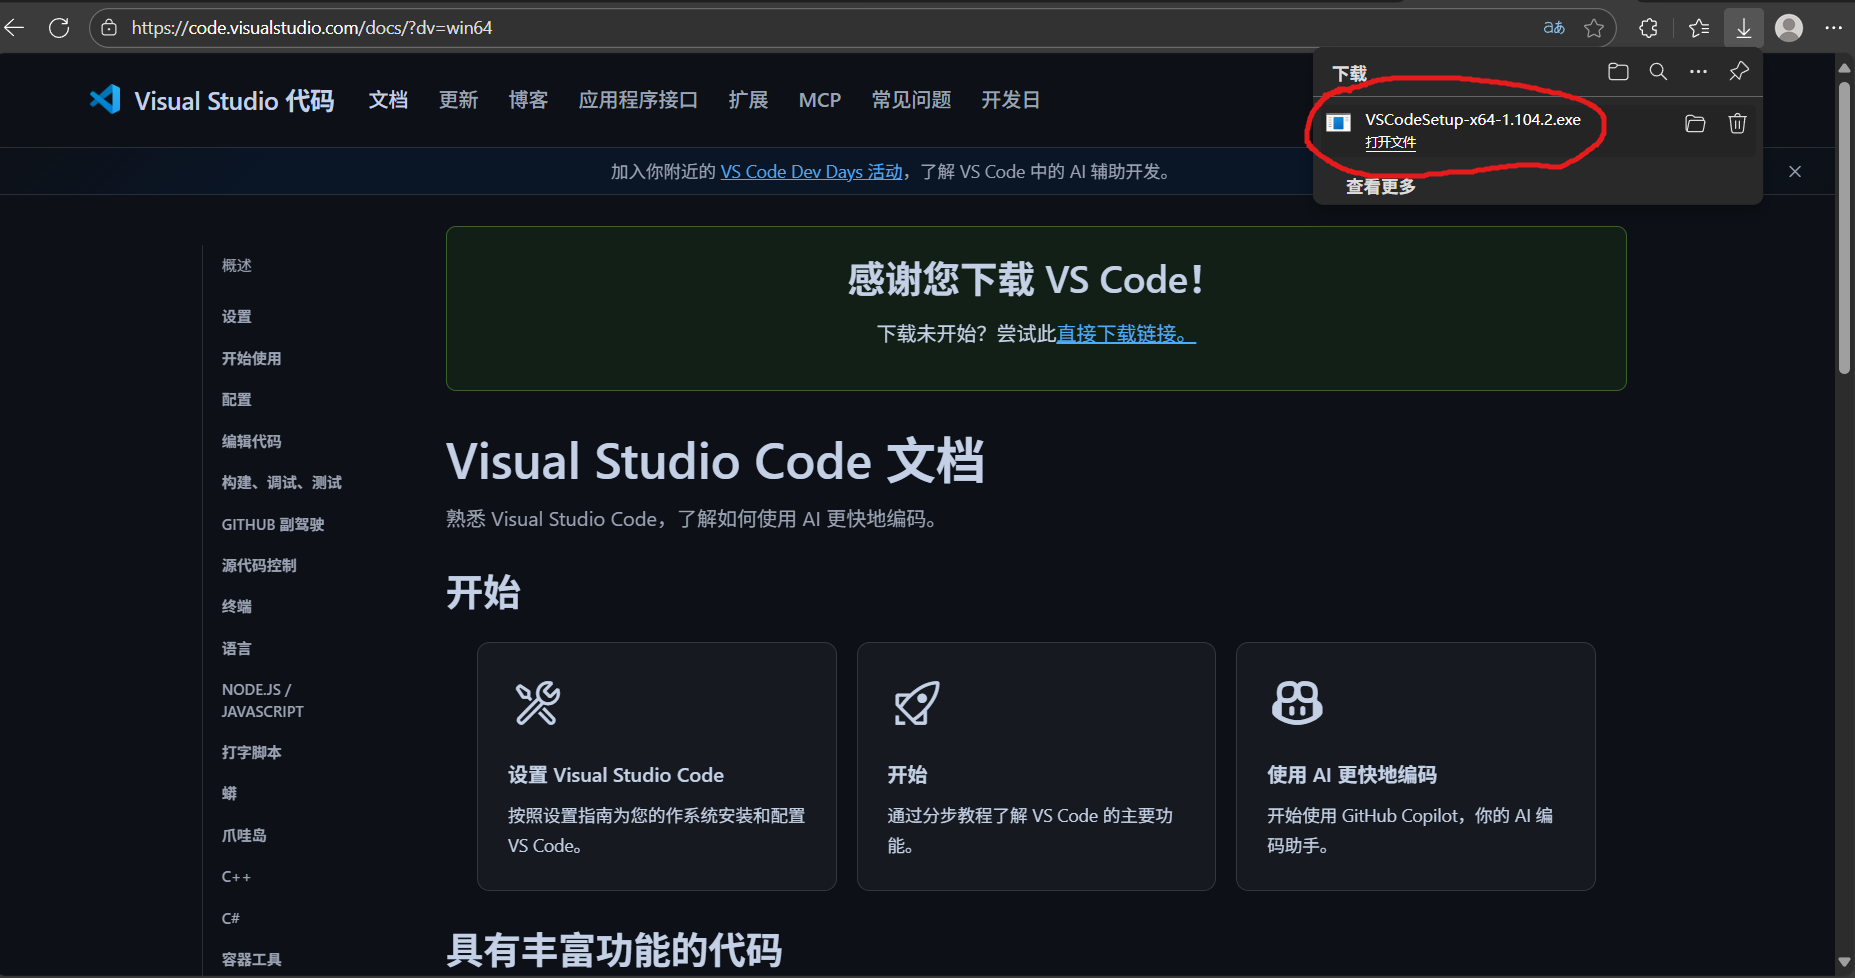Open the 更新 nav menu item

pos(458,100)
